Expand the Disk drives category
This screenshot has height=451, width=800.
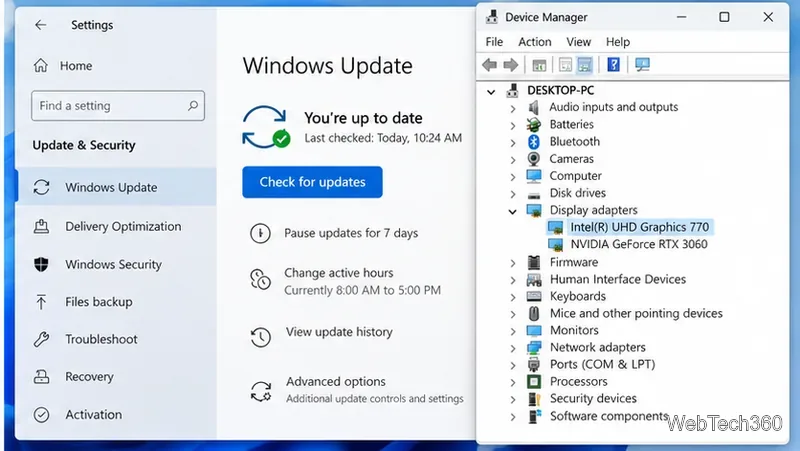pyautogui.click(x=513, y=194)
